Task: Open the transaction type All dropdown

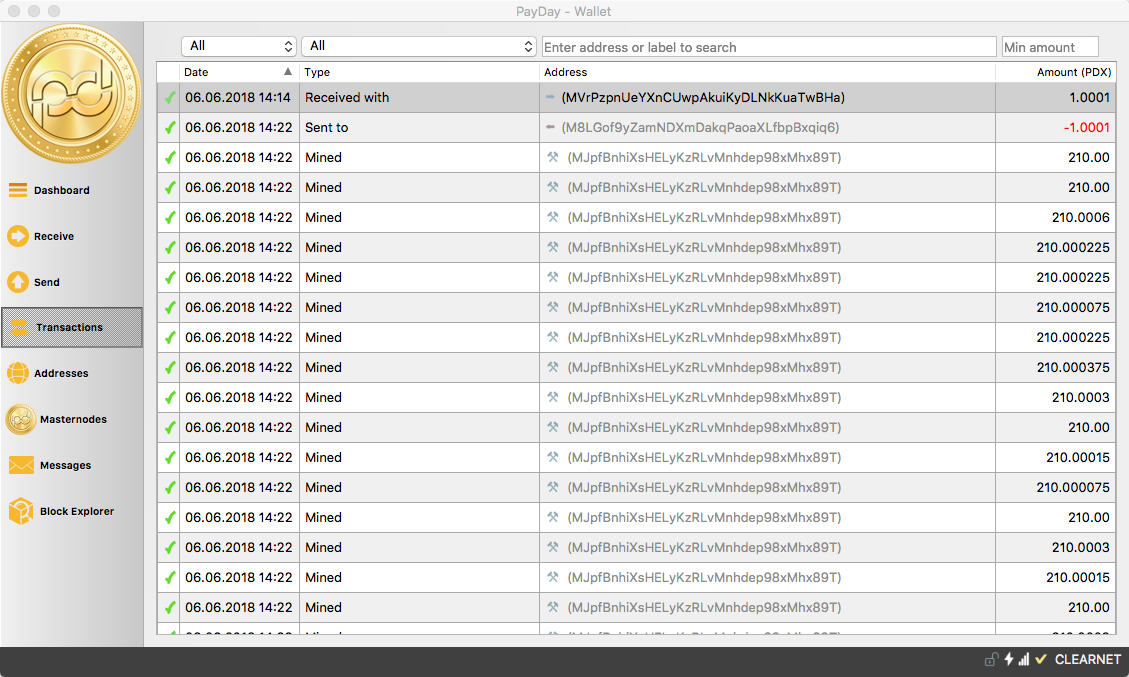Action: (419, 46)
